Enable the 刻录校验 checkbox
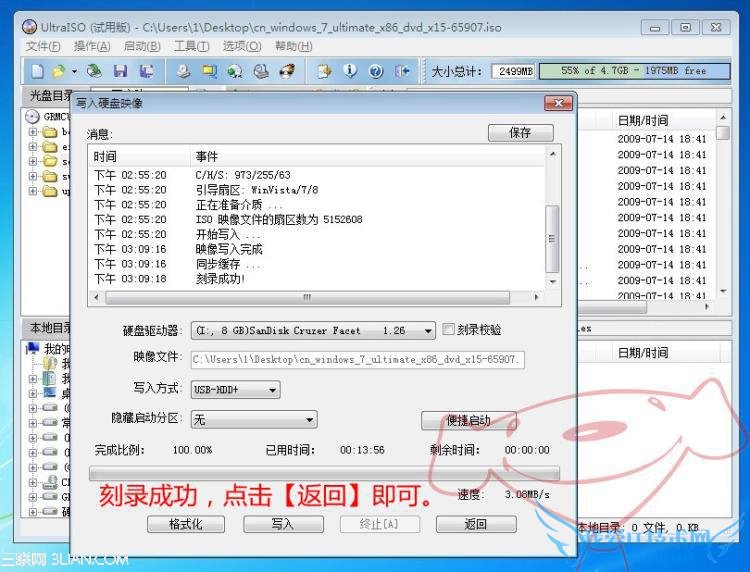This screenshot has width=750, height=572. tap(448, 330)
